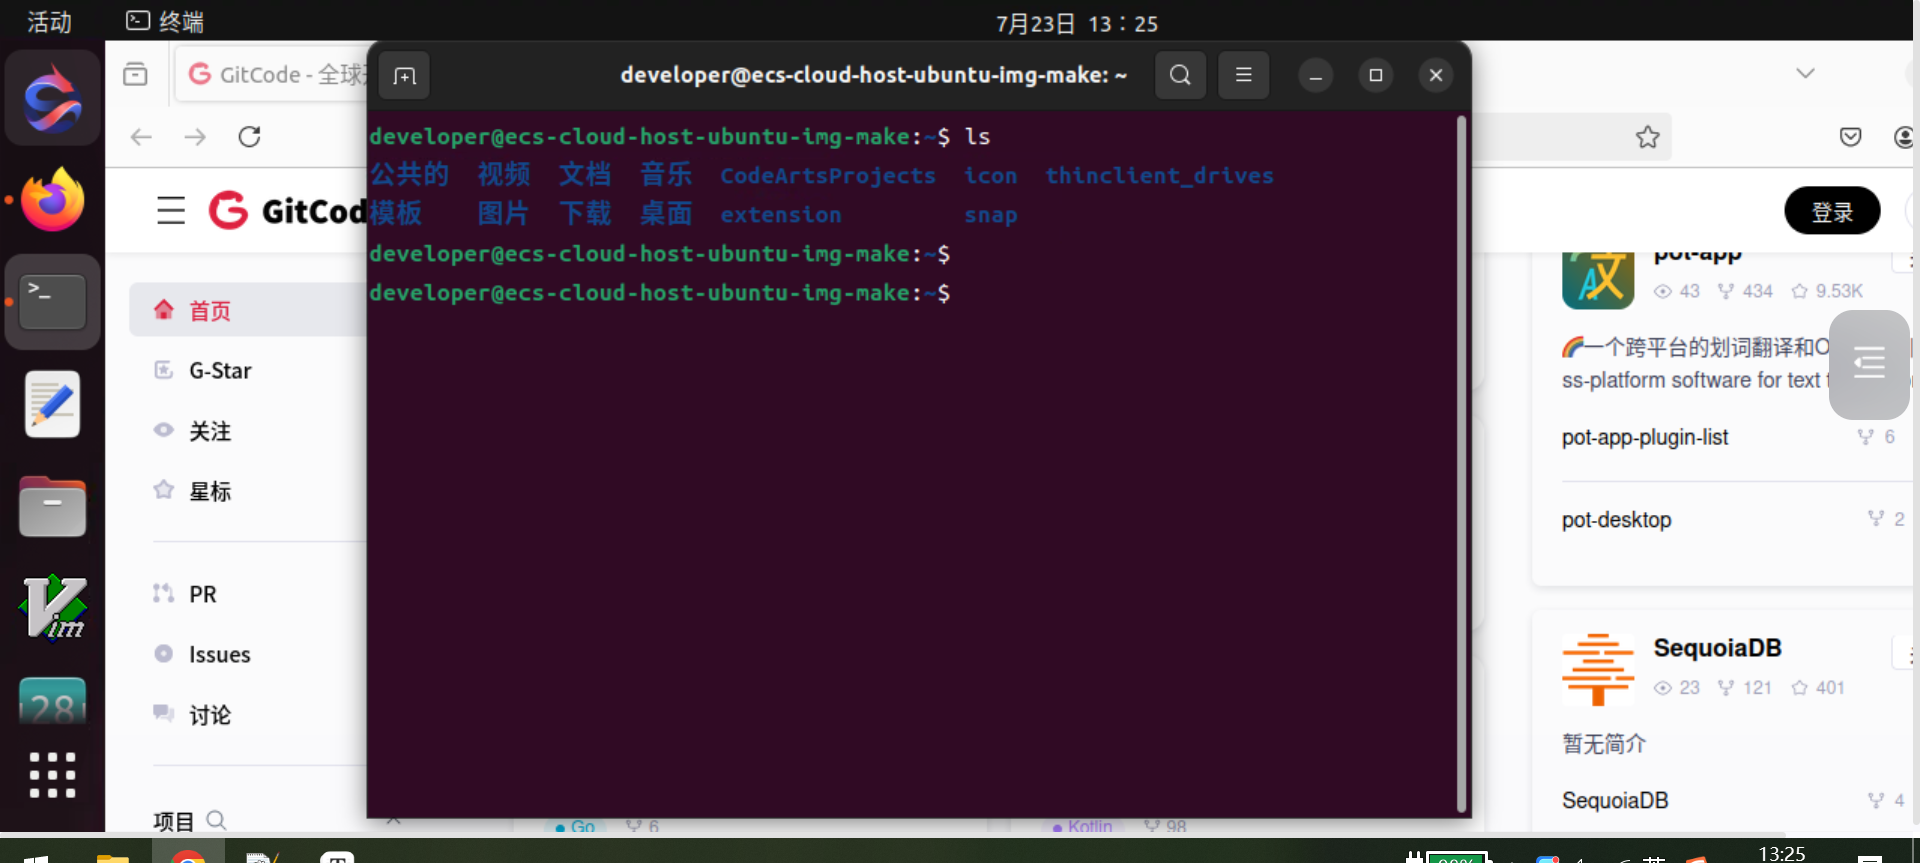Collapse the floating side panel button
The height and width of the screenshot is (863, 1920).
coord(1868,364)
